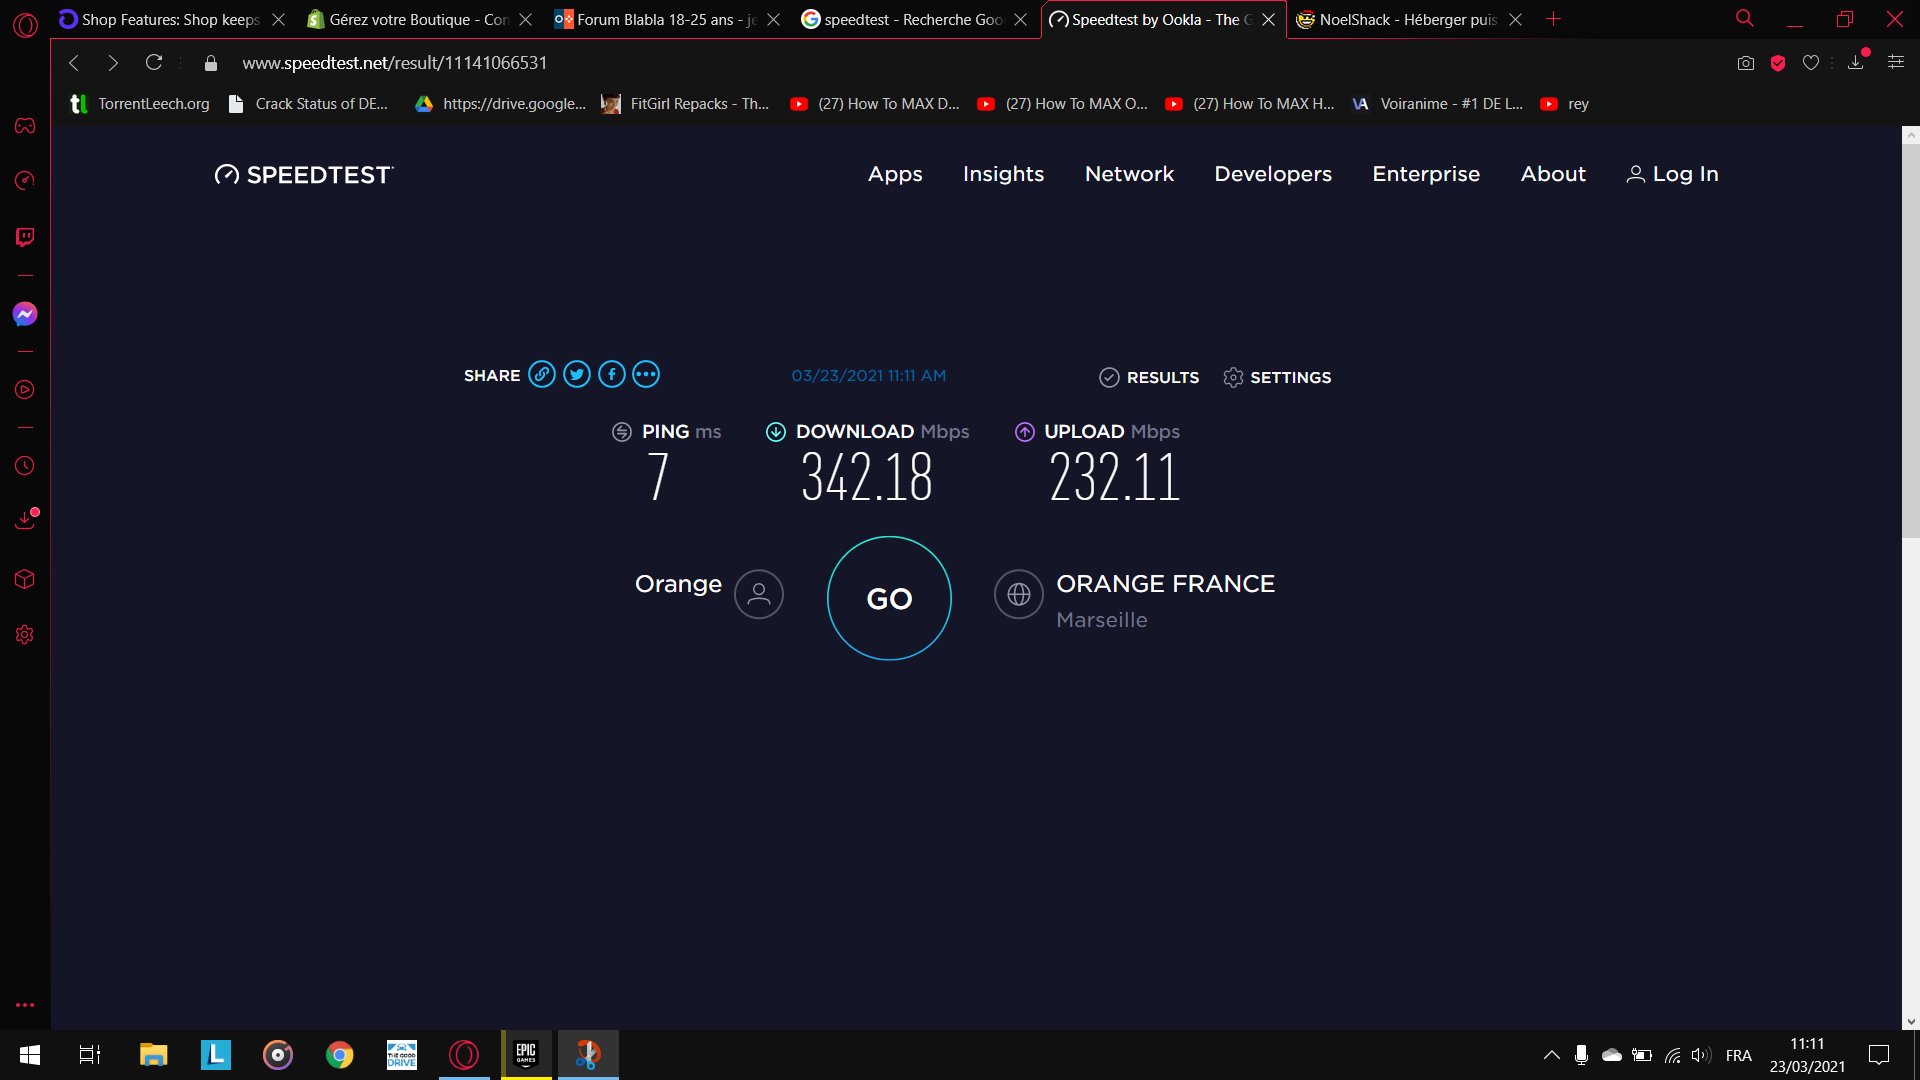Bookmark page with heart icon
1920x1080 pixels.
pyautogui.click(x=1811, y=63)
